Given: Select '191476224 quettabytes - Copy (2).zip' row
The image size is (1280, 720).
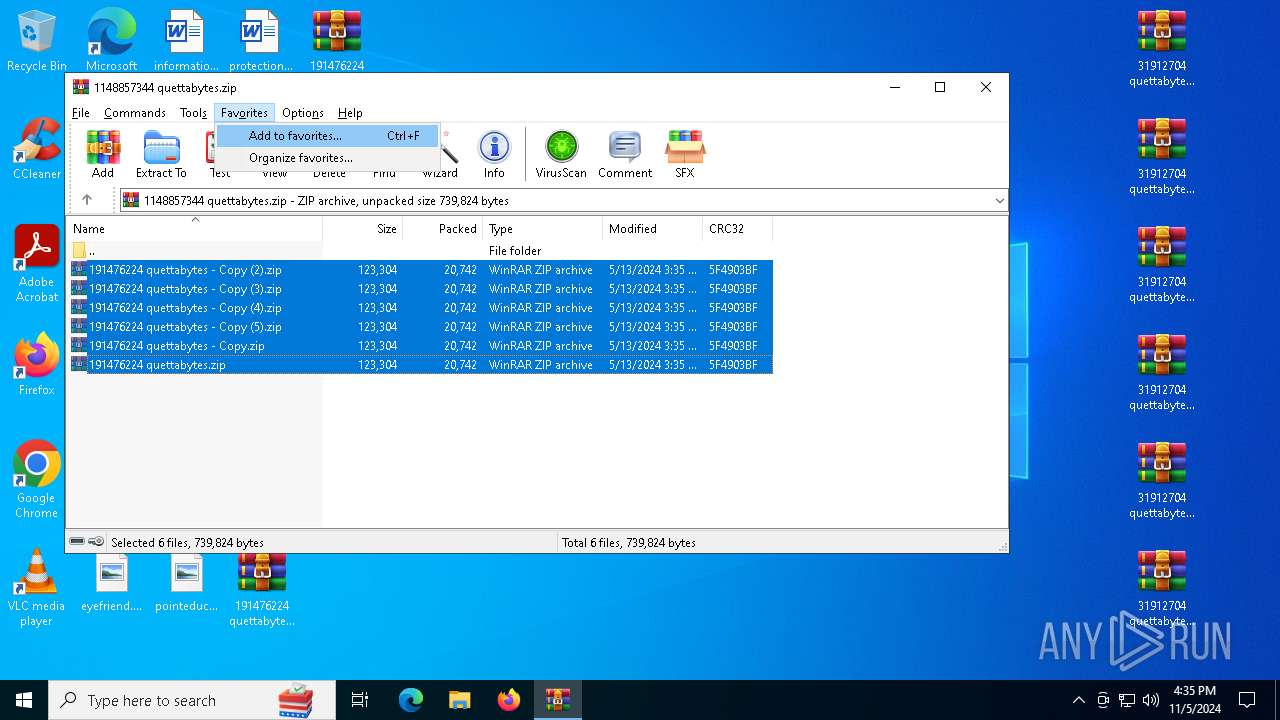Looking at the screenshot, I should point(420,270).
